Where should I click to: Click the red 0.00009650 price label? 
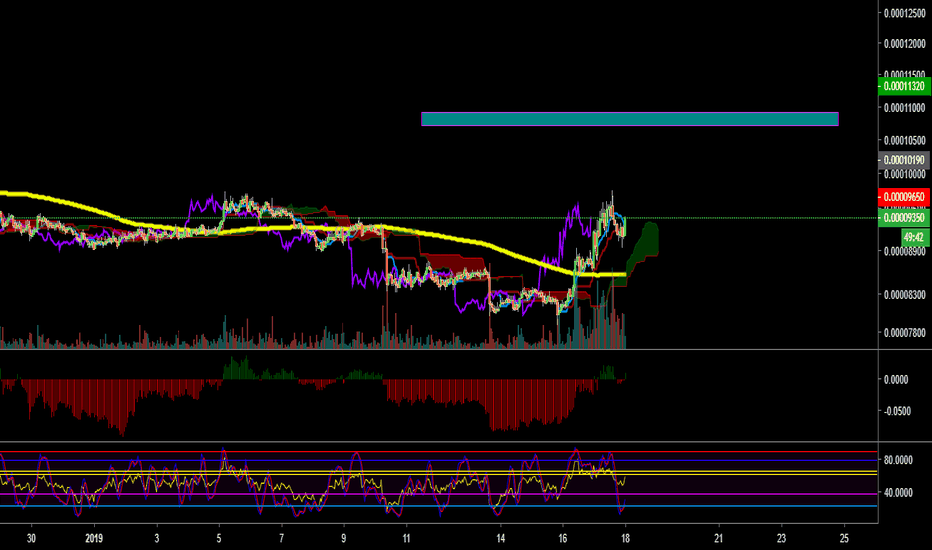(x=904, y=197)
